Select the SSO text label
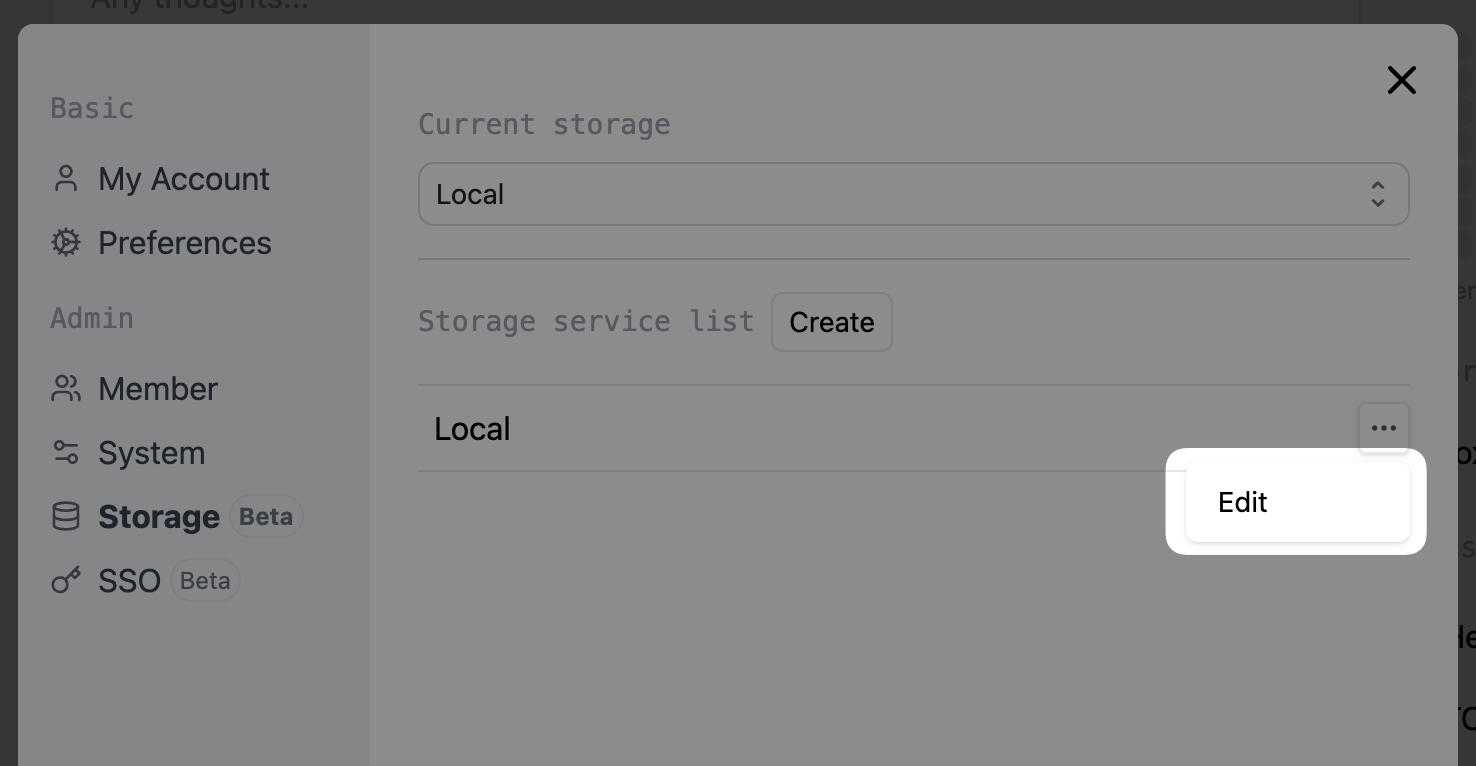 [x=130, y=581]
